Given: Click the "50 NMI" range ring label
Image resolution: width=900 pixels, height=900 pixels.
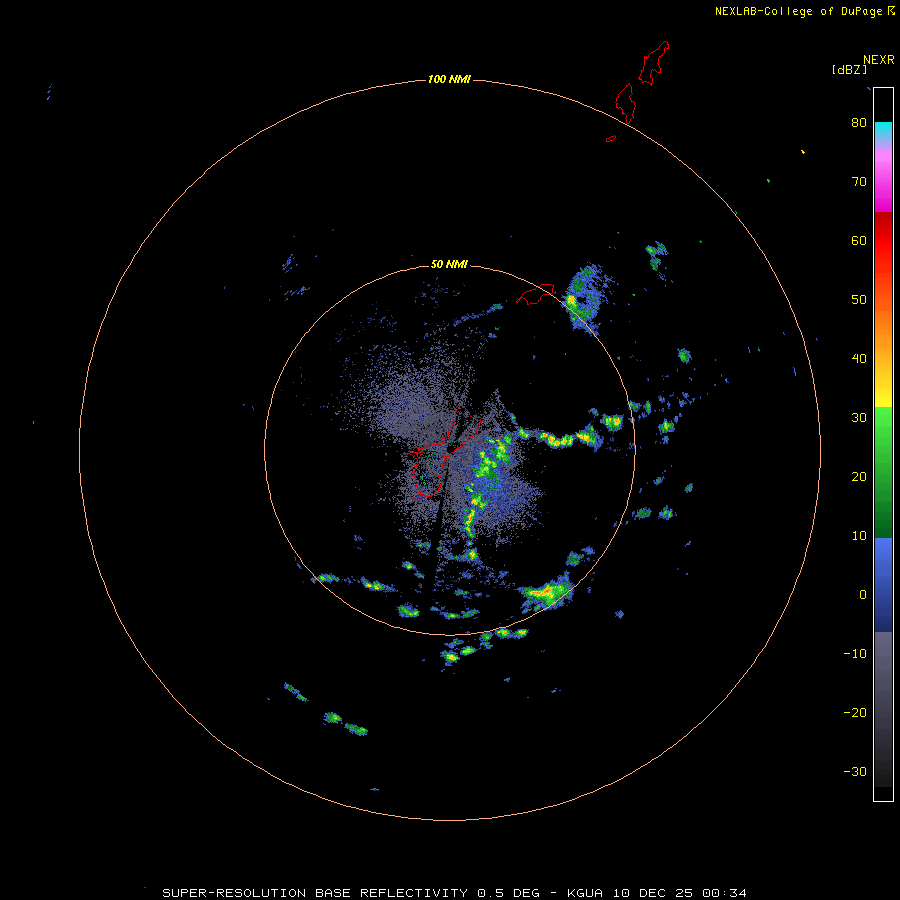Looking at the screenshot, I should (449, 264).
